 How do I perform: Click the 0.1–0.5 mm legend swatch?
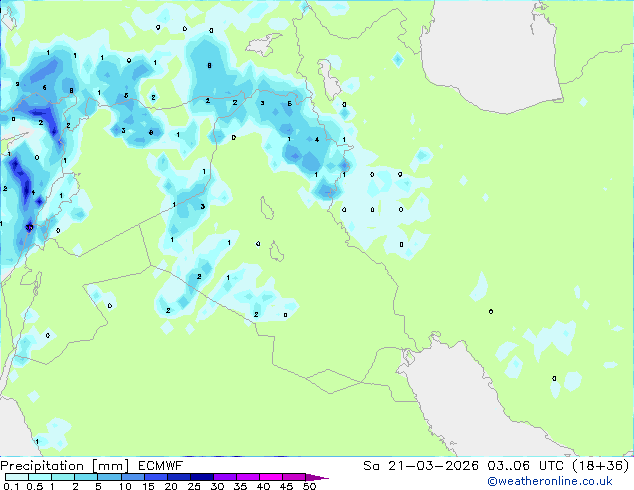click(17, 477)
